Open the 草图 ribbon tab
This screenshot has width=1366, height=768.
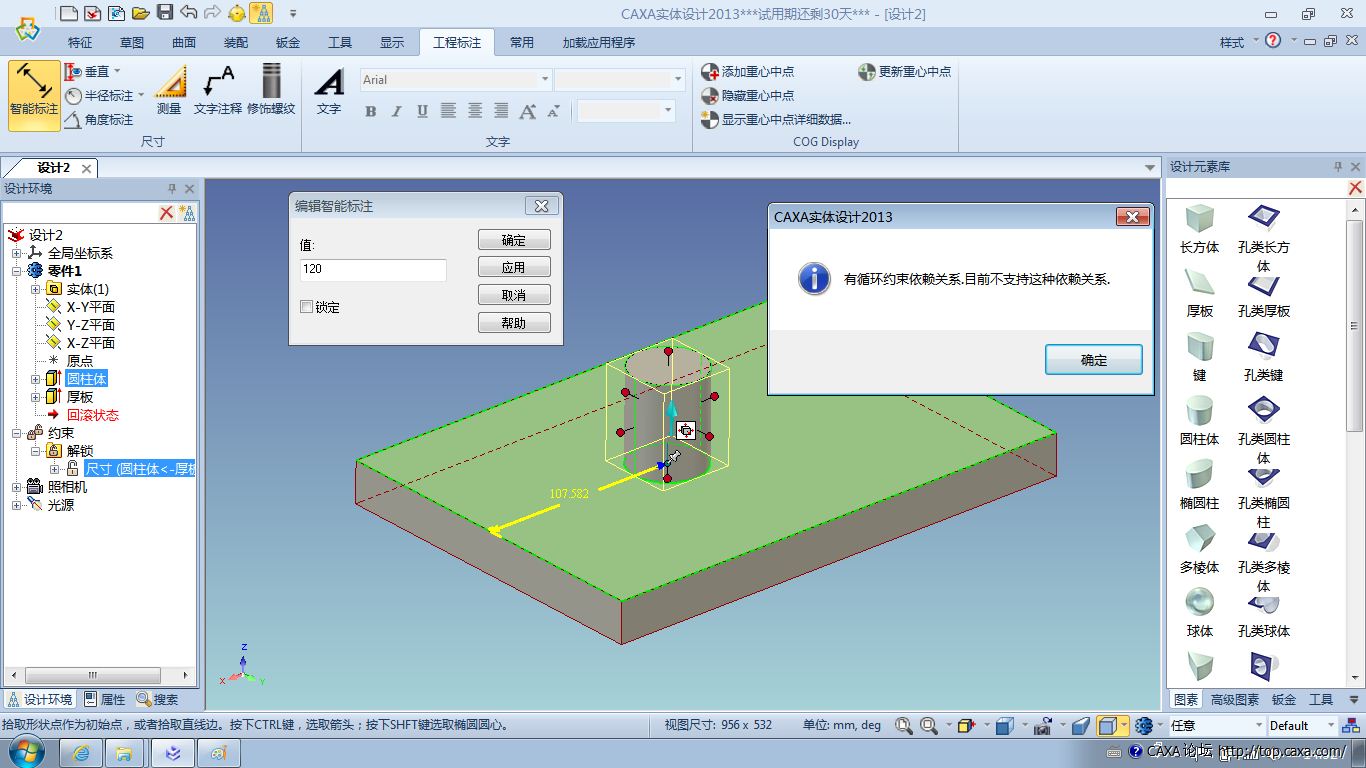coord(132,43)
